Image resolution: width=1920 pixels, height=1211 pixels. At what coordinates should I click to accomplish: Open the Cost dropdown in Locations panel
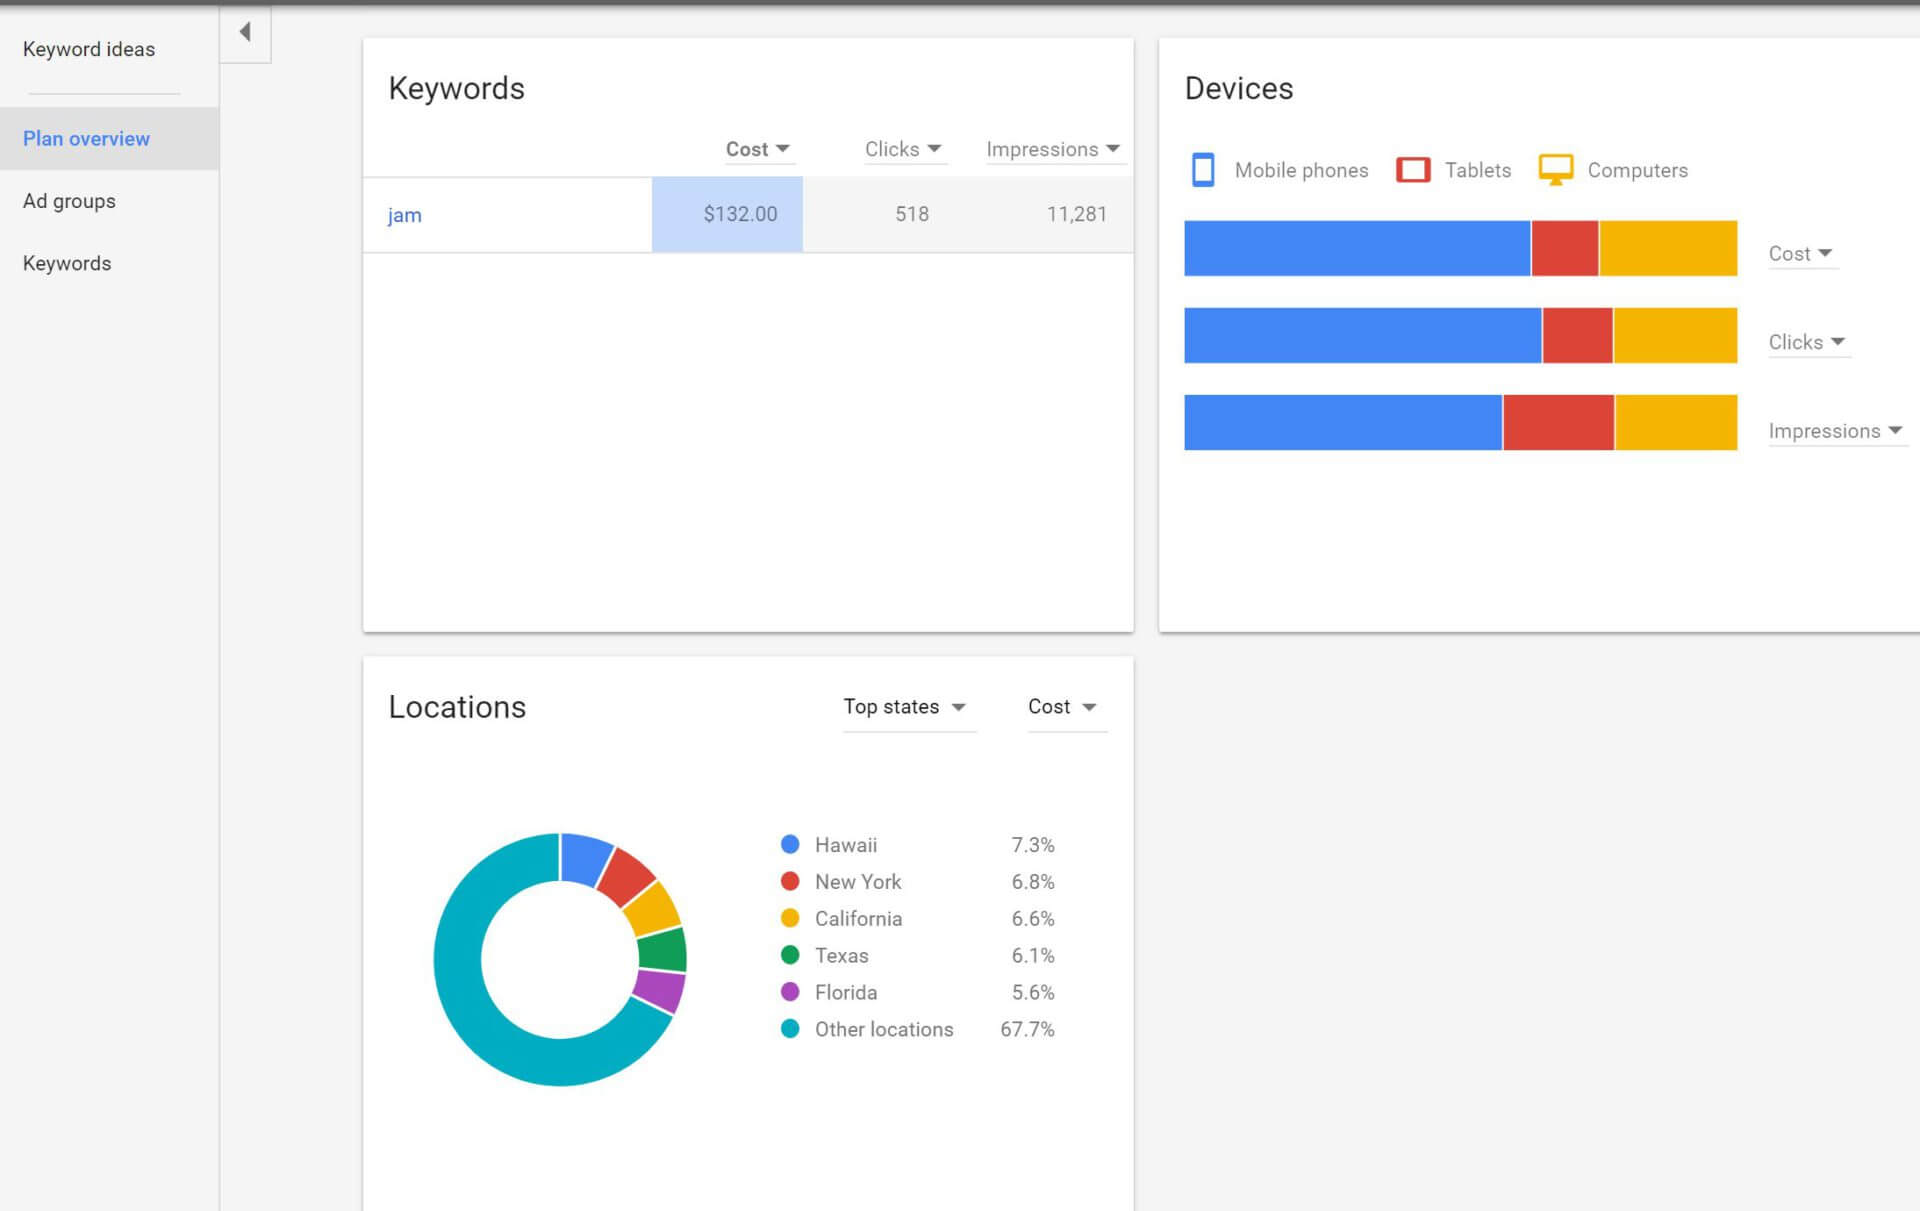coord(1064,707)
